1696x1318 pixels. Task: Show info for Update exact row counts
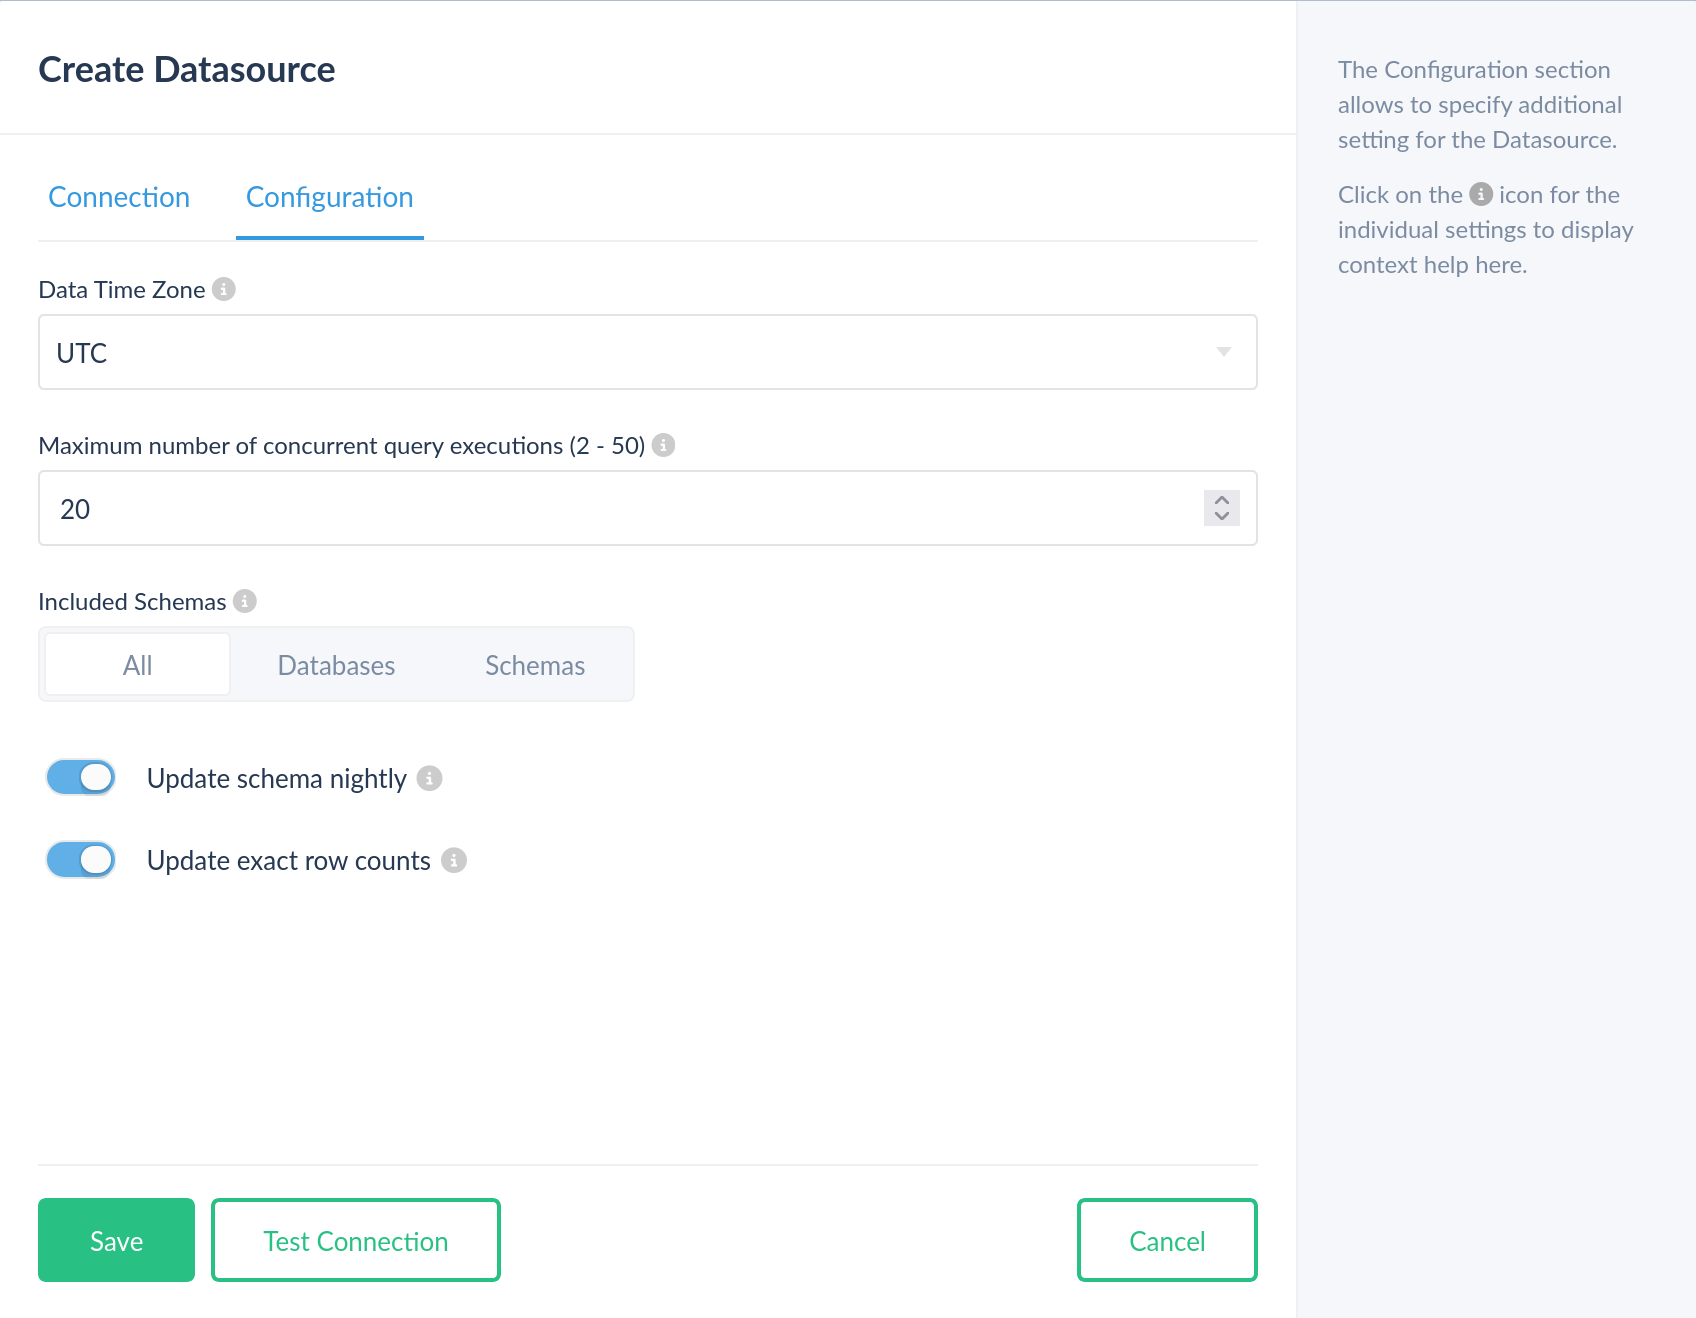coord(454,860)
